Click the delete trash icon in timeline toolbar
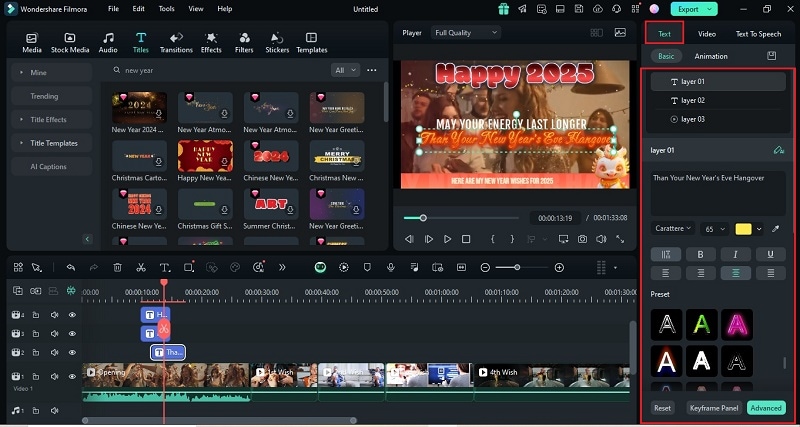This screenshot has width=800, height=427. 117,267
